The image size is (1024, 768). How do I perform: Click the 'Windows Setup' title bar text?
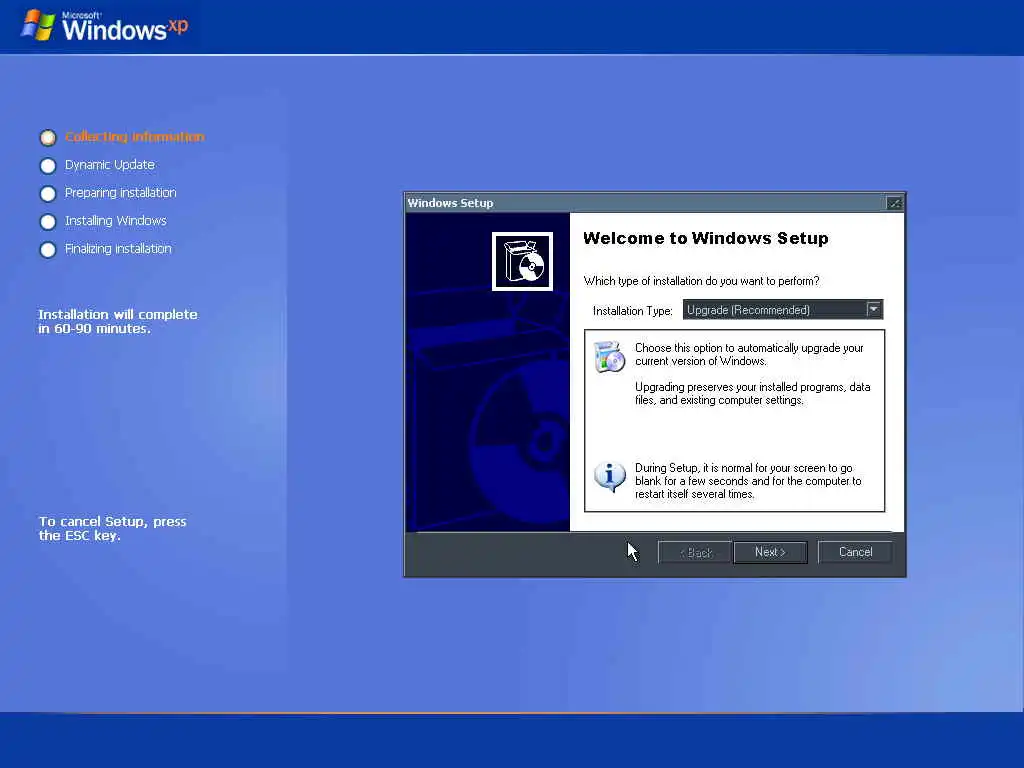coord(450,203)
